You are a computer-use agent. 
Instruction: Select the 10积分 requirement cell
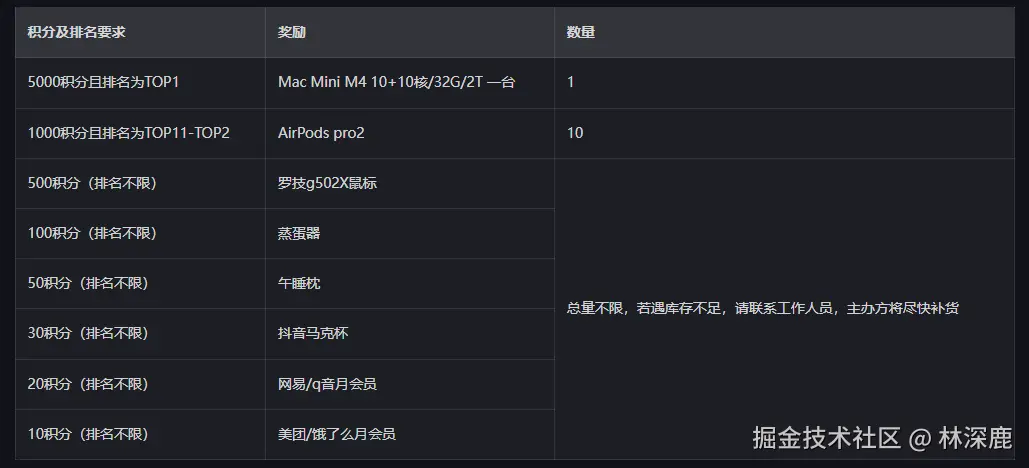click(x=88, y=434)
